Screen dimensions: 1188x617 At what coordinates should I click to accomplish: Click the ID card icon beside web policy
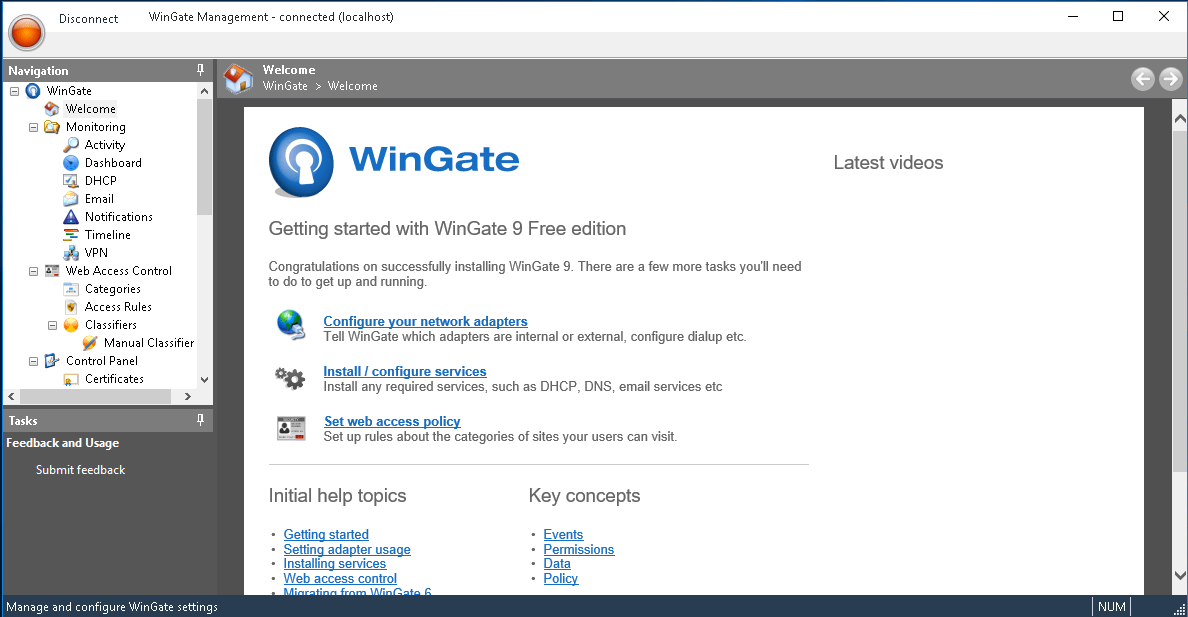(x=291, y=428)
